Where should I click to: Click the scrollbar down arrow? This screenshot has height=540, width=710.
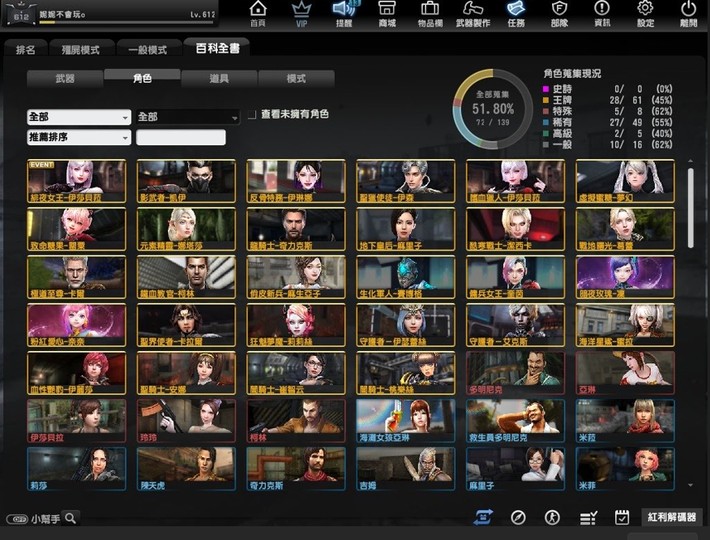690,485
